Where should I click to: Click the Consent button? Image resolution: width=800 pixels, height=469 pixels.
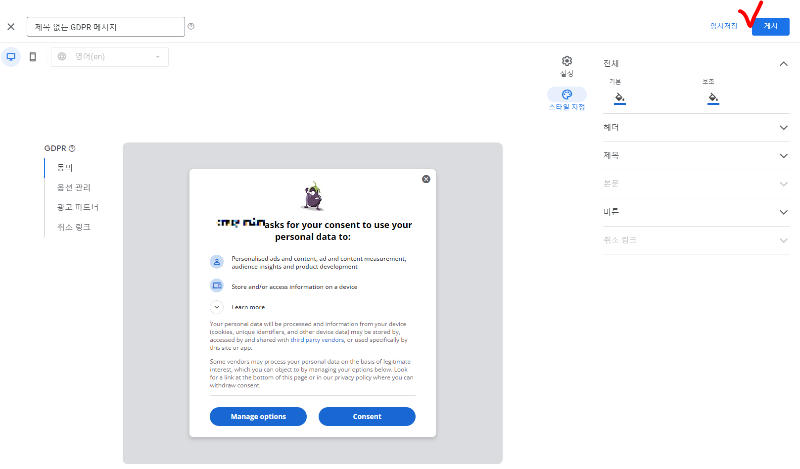tap(367, 416)
